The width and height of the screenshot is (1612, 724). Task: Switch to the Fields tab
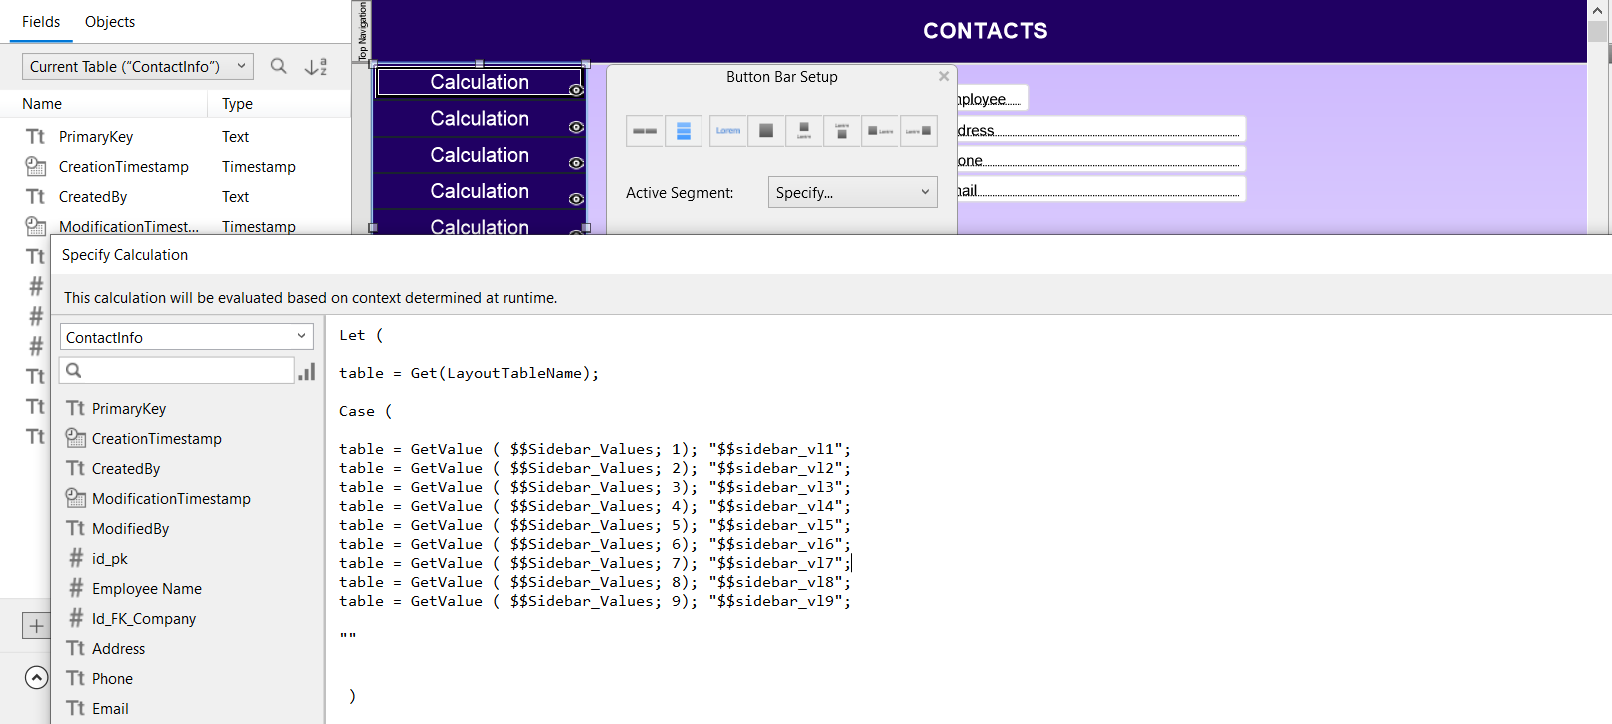pos(41,22)
